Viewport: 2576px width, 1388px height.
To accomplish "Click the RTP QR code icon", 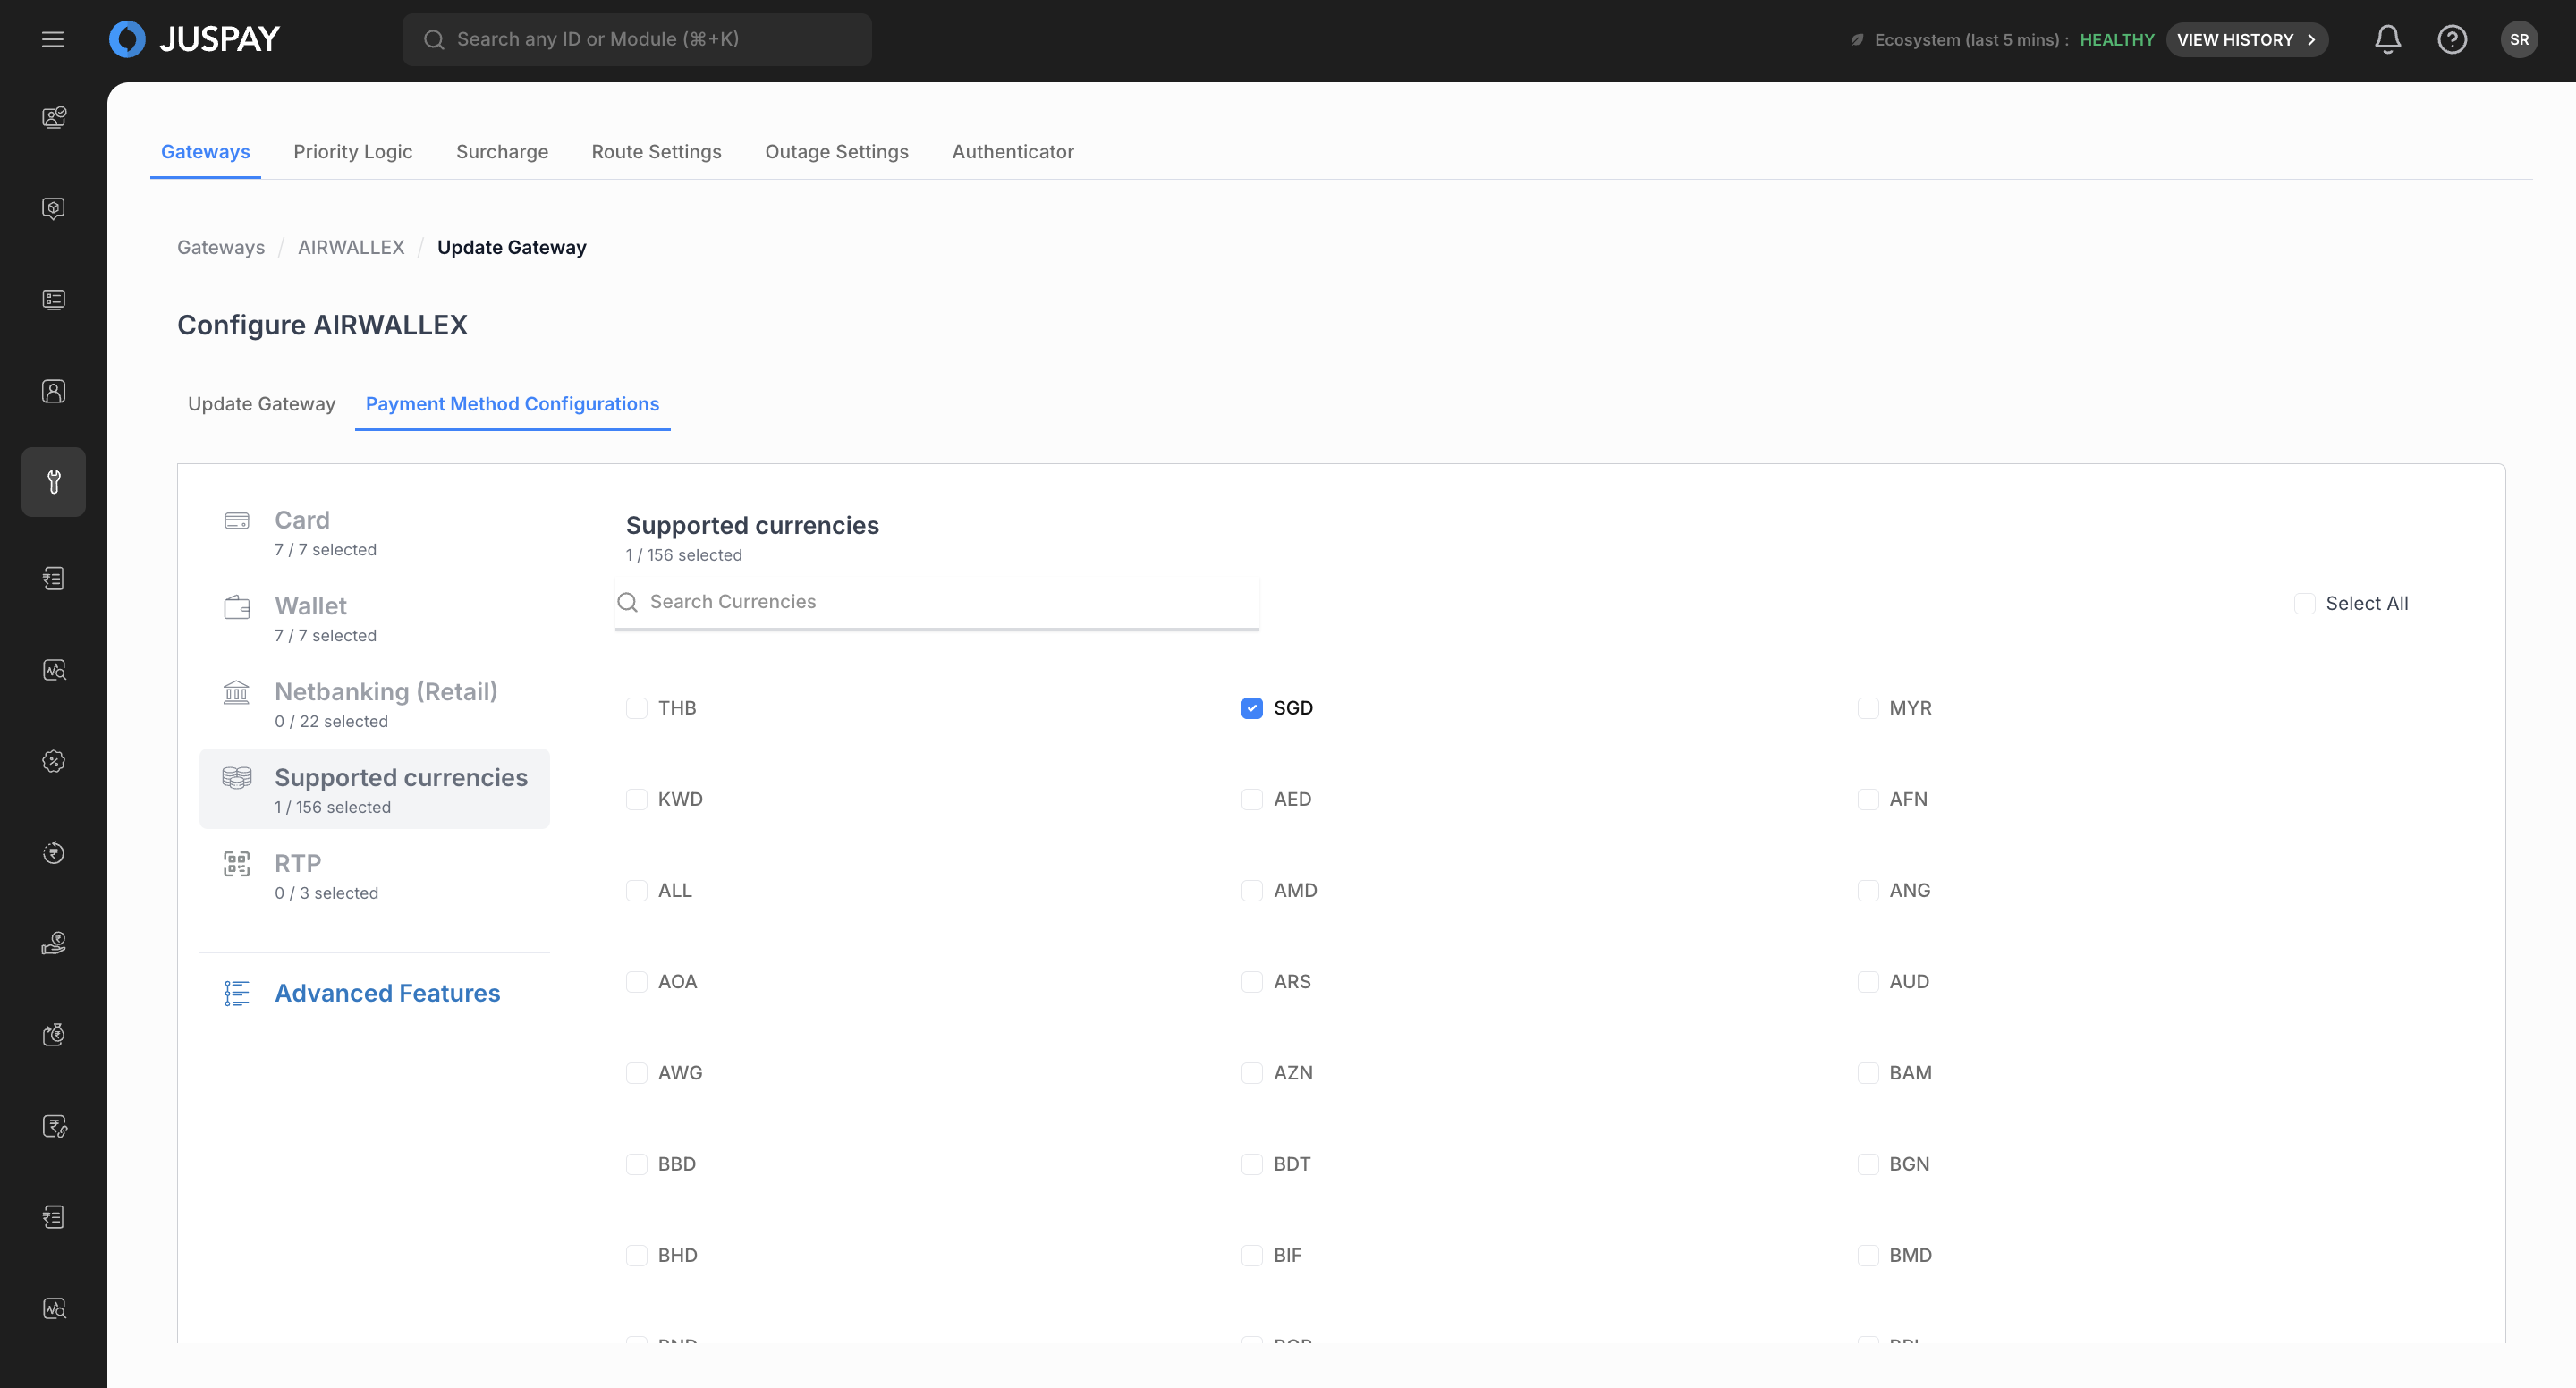I will pyautogui.click(x=237, y=864).
